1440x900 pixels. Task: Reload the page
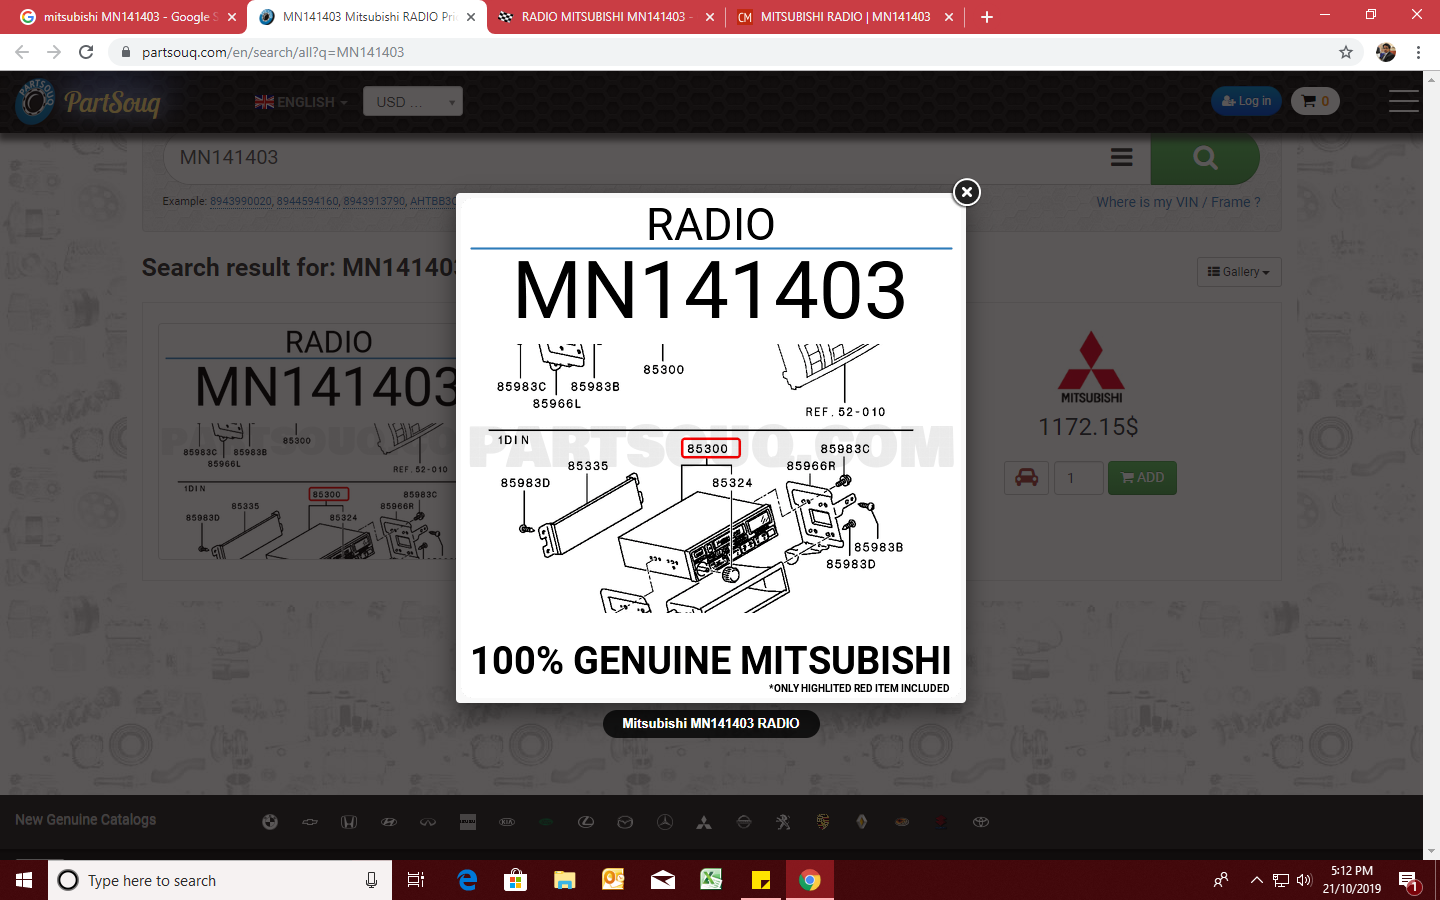click(x=86, y=52)
